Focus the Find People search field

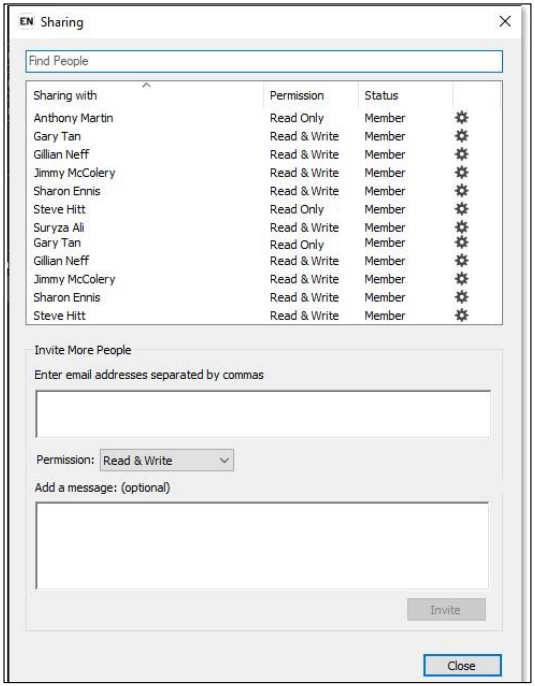[264, 61]
